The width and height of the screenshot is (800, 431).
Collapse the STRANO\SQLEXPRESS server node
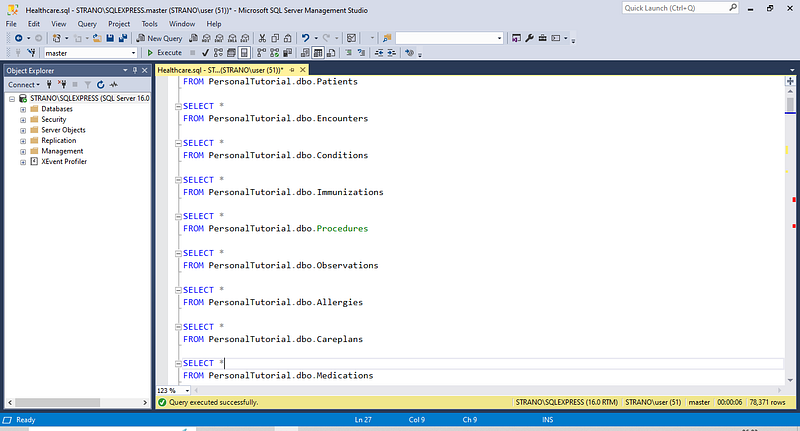[x=11, y=99]
